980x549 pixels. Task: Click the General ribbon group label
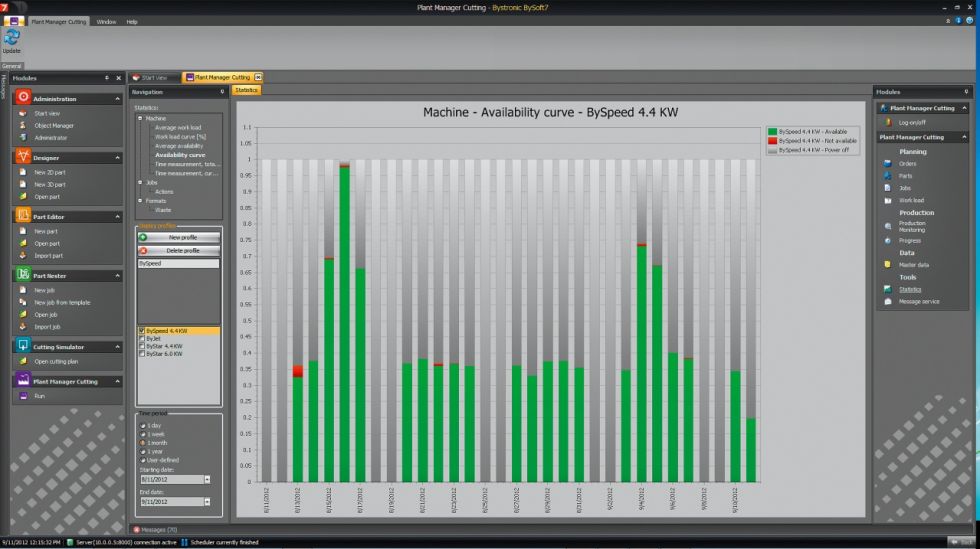coord(11,66)
